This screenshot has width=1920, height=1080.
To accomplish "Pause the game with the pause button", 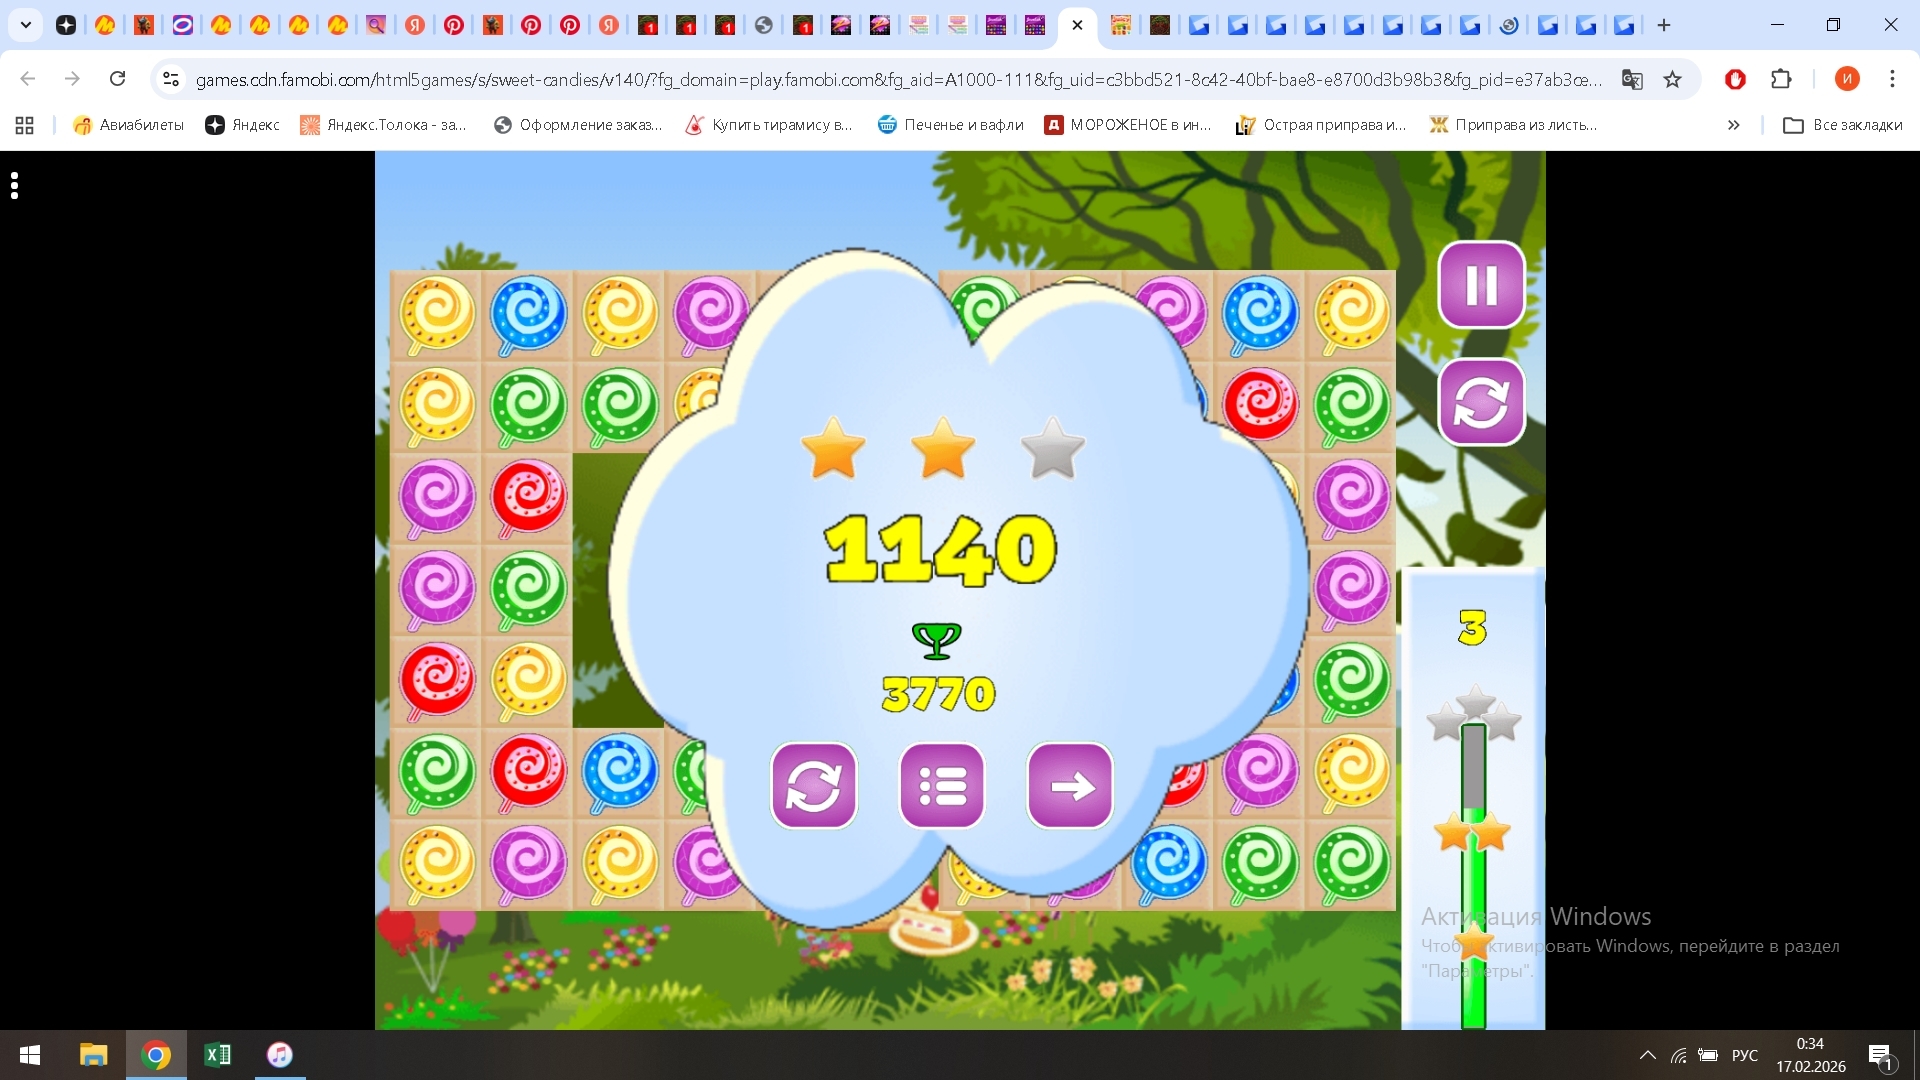I will (x=1481, y=285).
